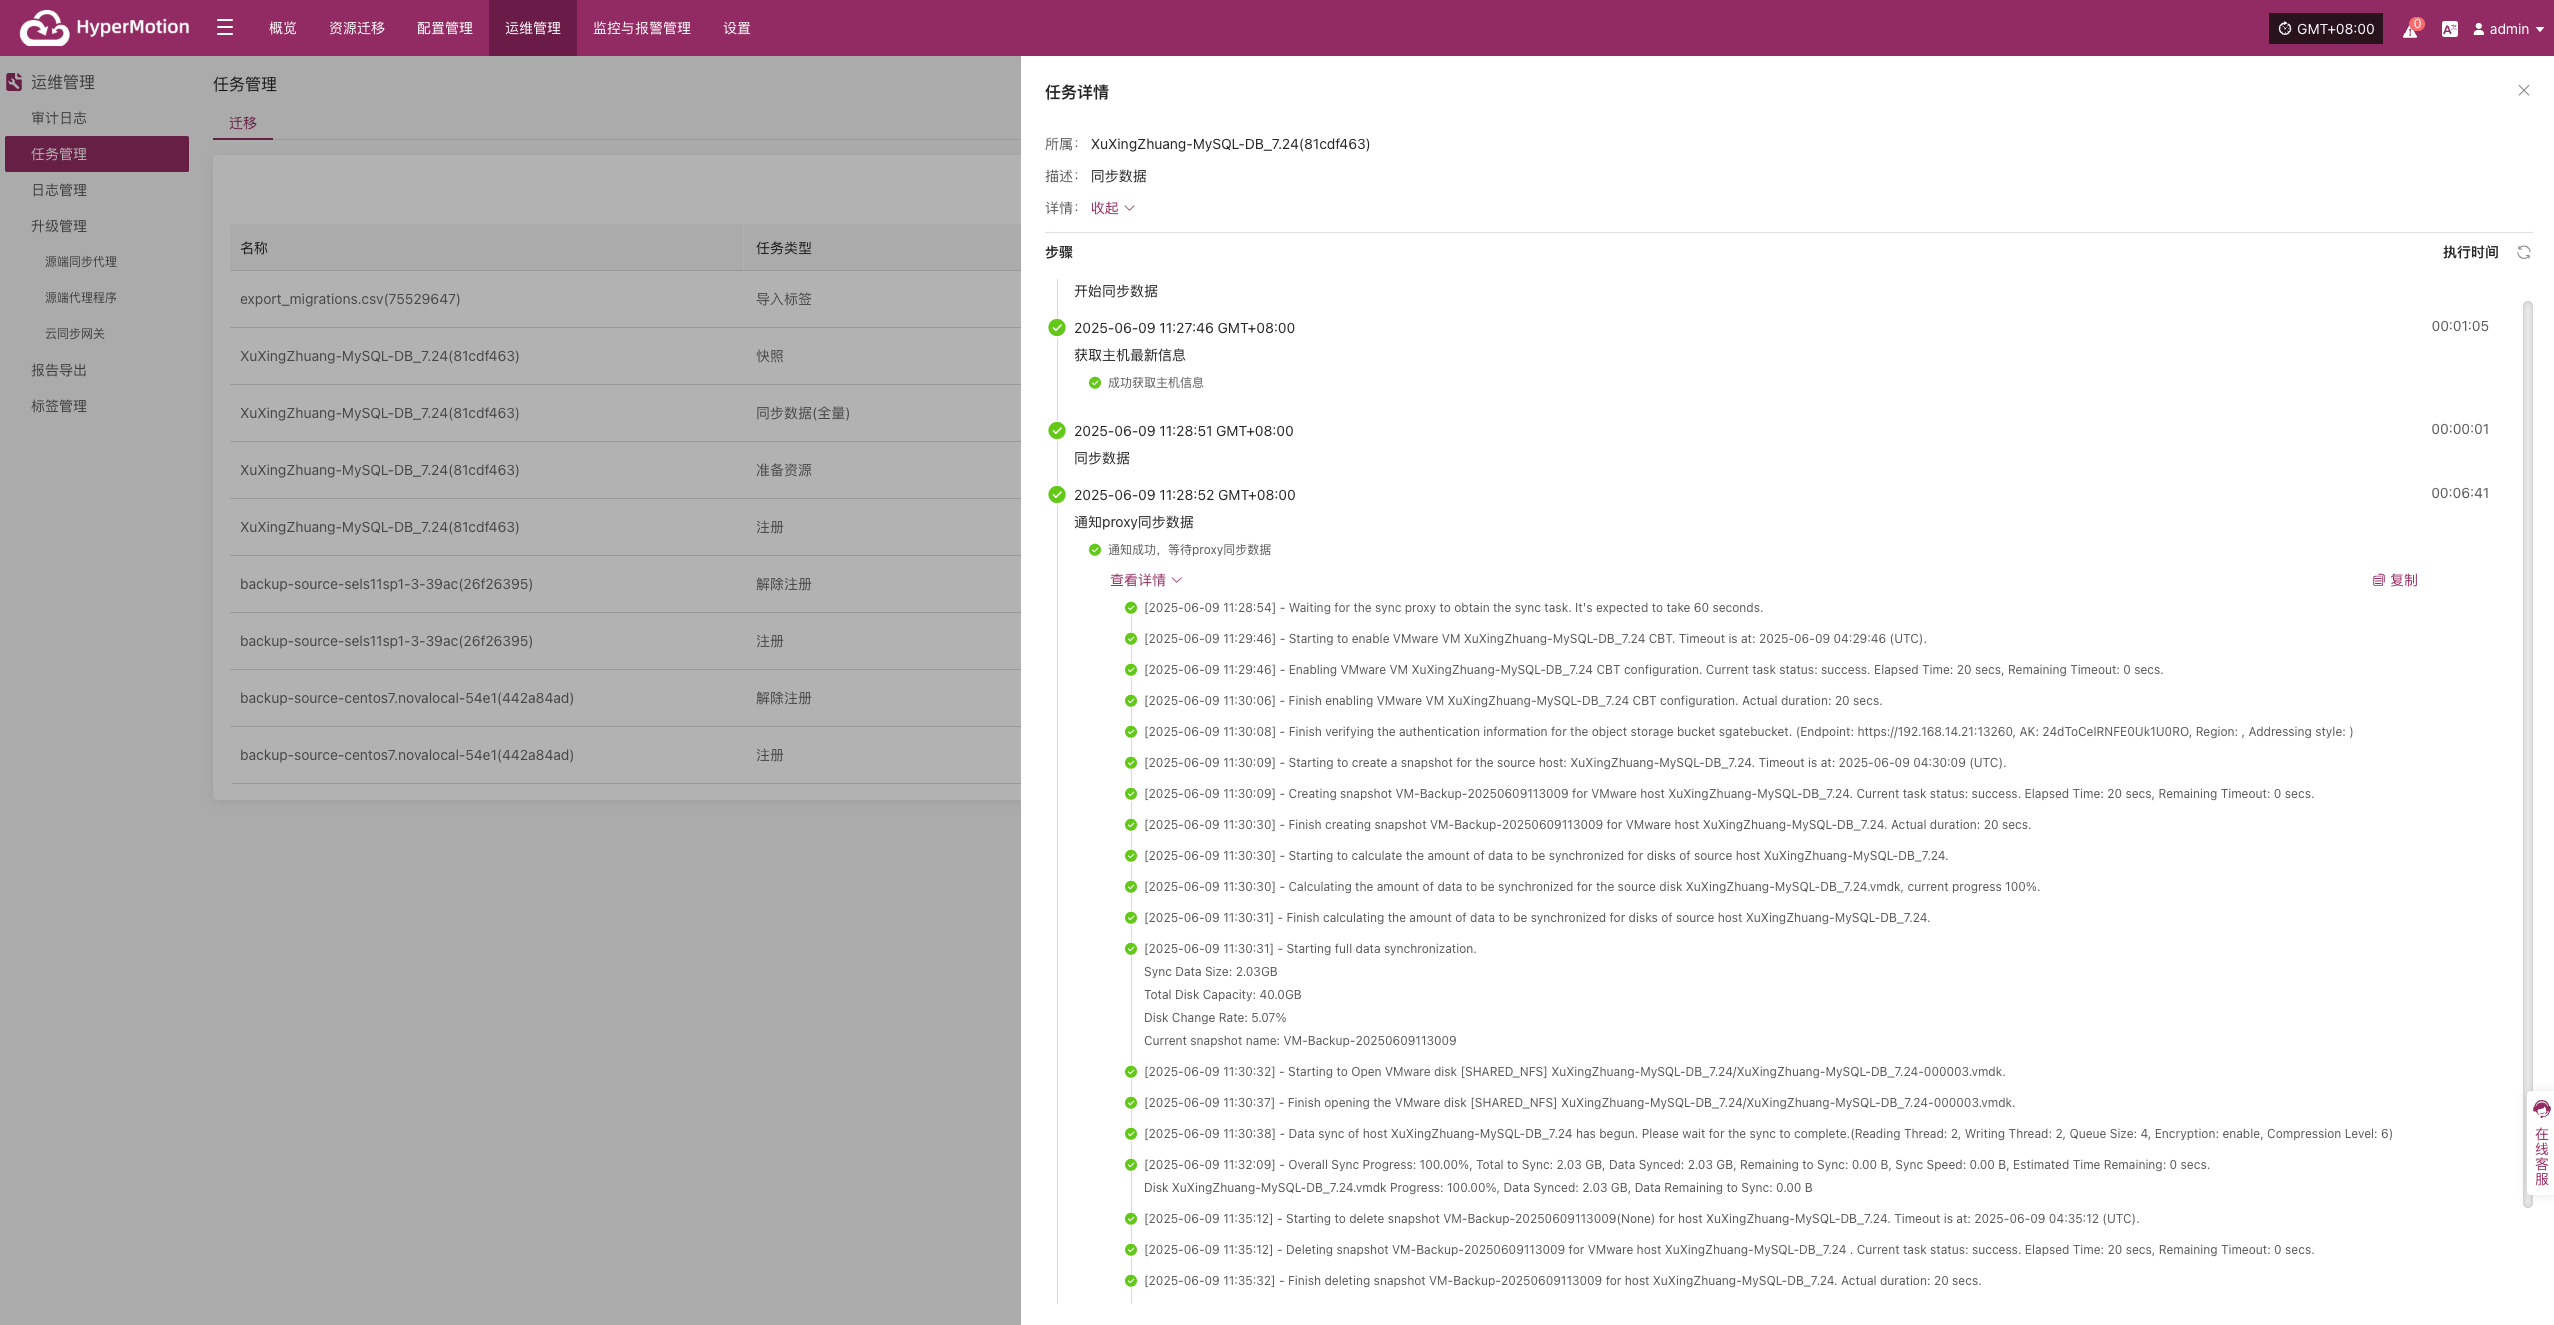Select the 迁移 tab
This screenshot has height=1325, width=2554.
pos(243,123)
